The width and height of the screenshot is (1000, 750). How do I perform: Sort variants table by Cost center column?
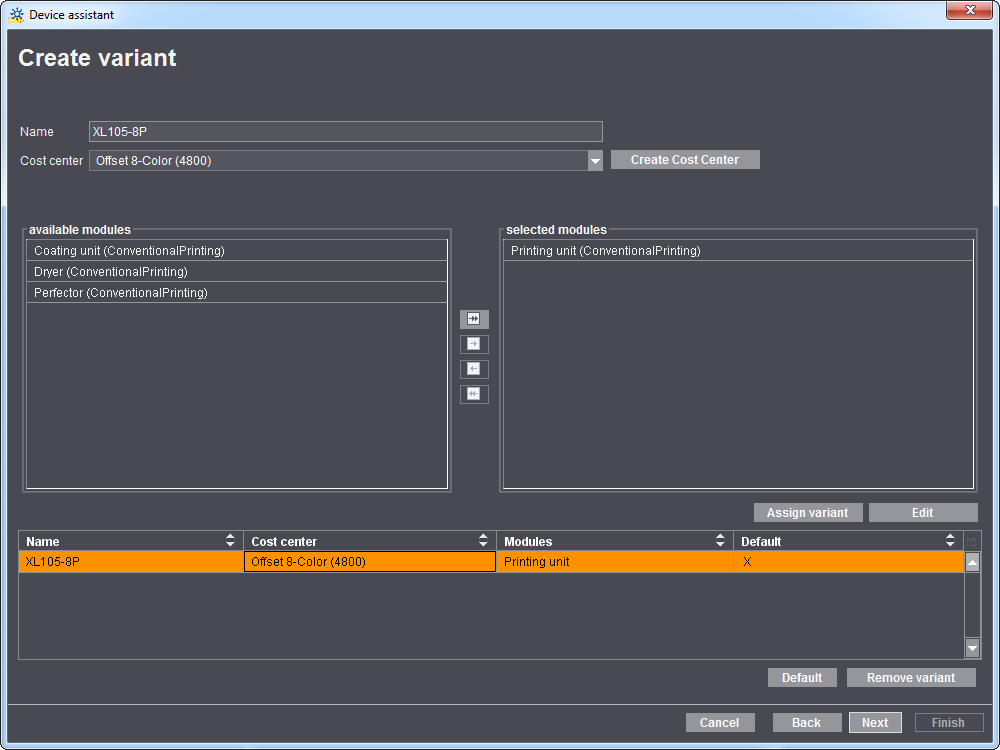coord(485,541)
